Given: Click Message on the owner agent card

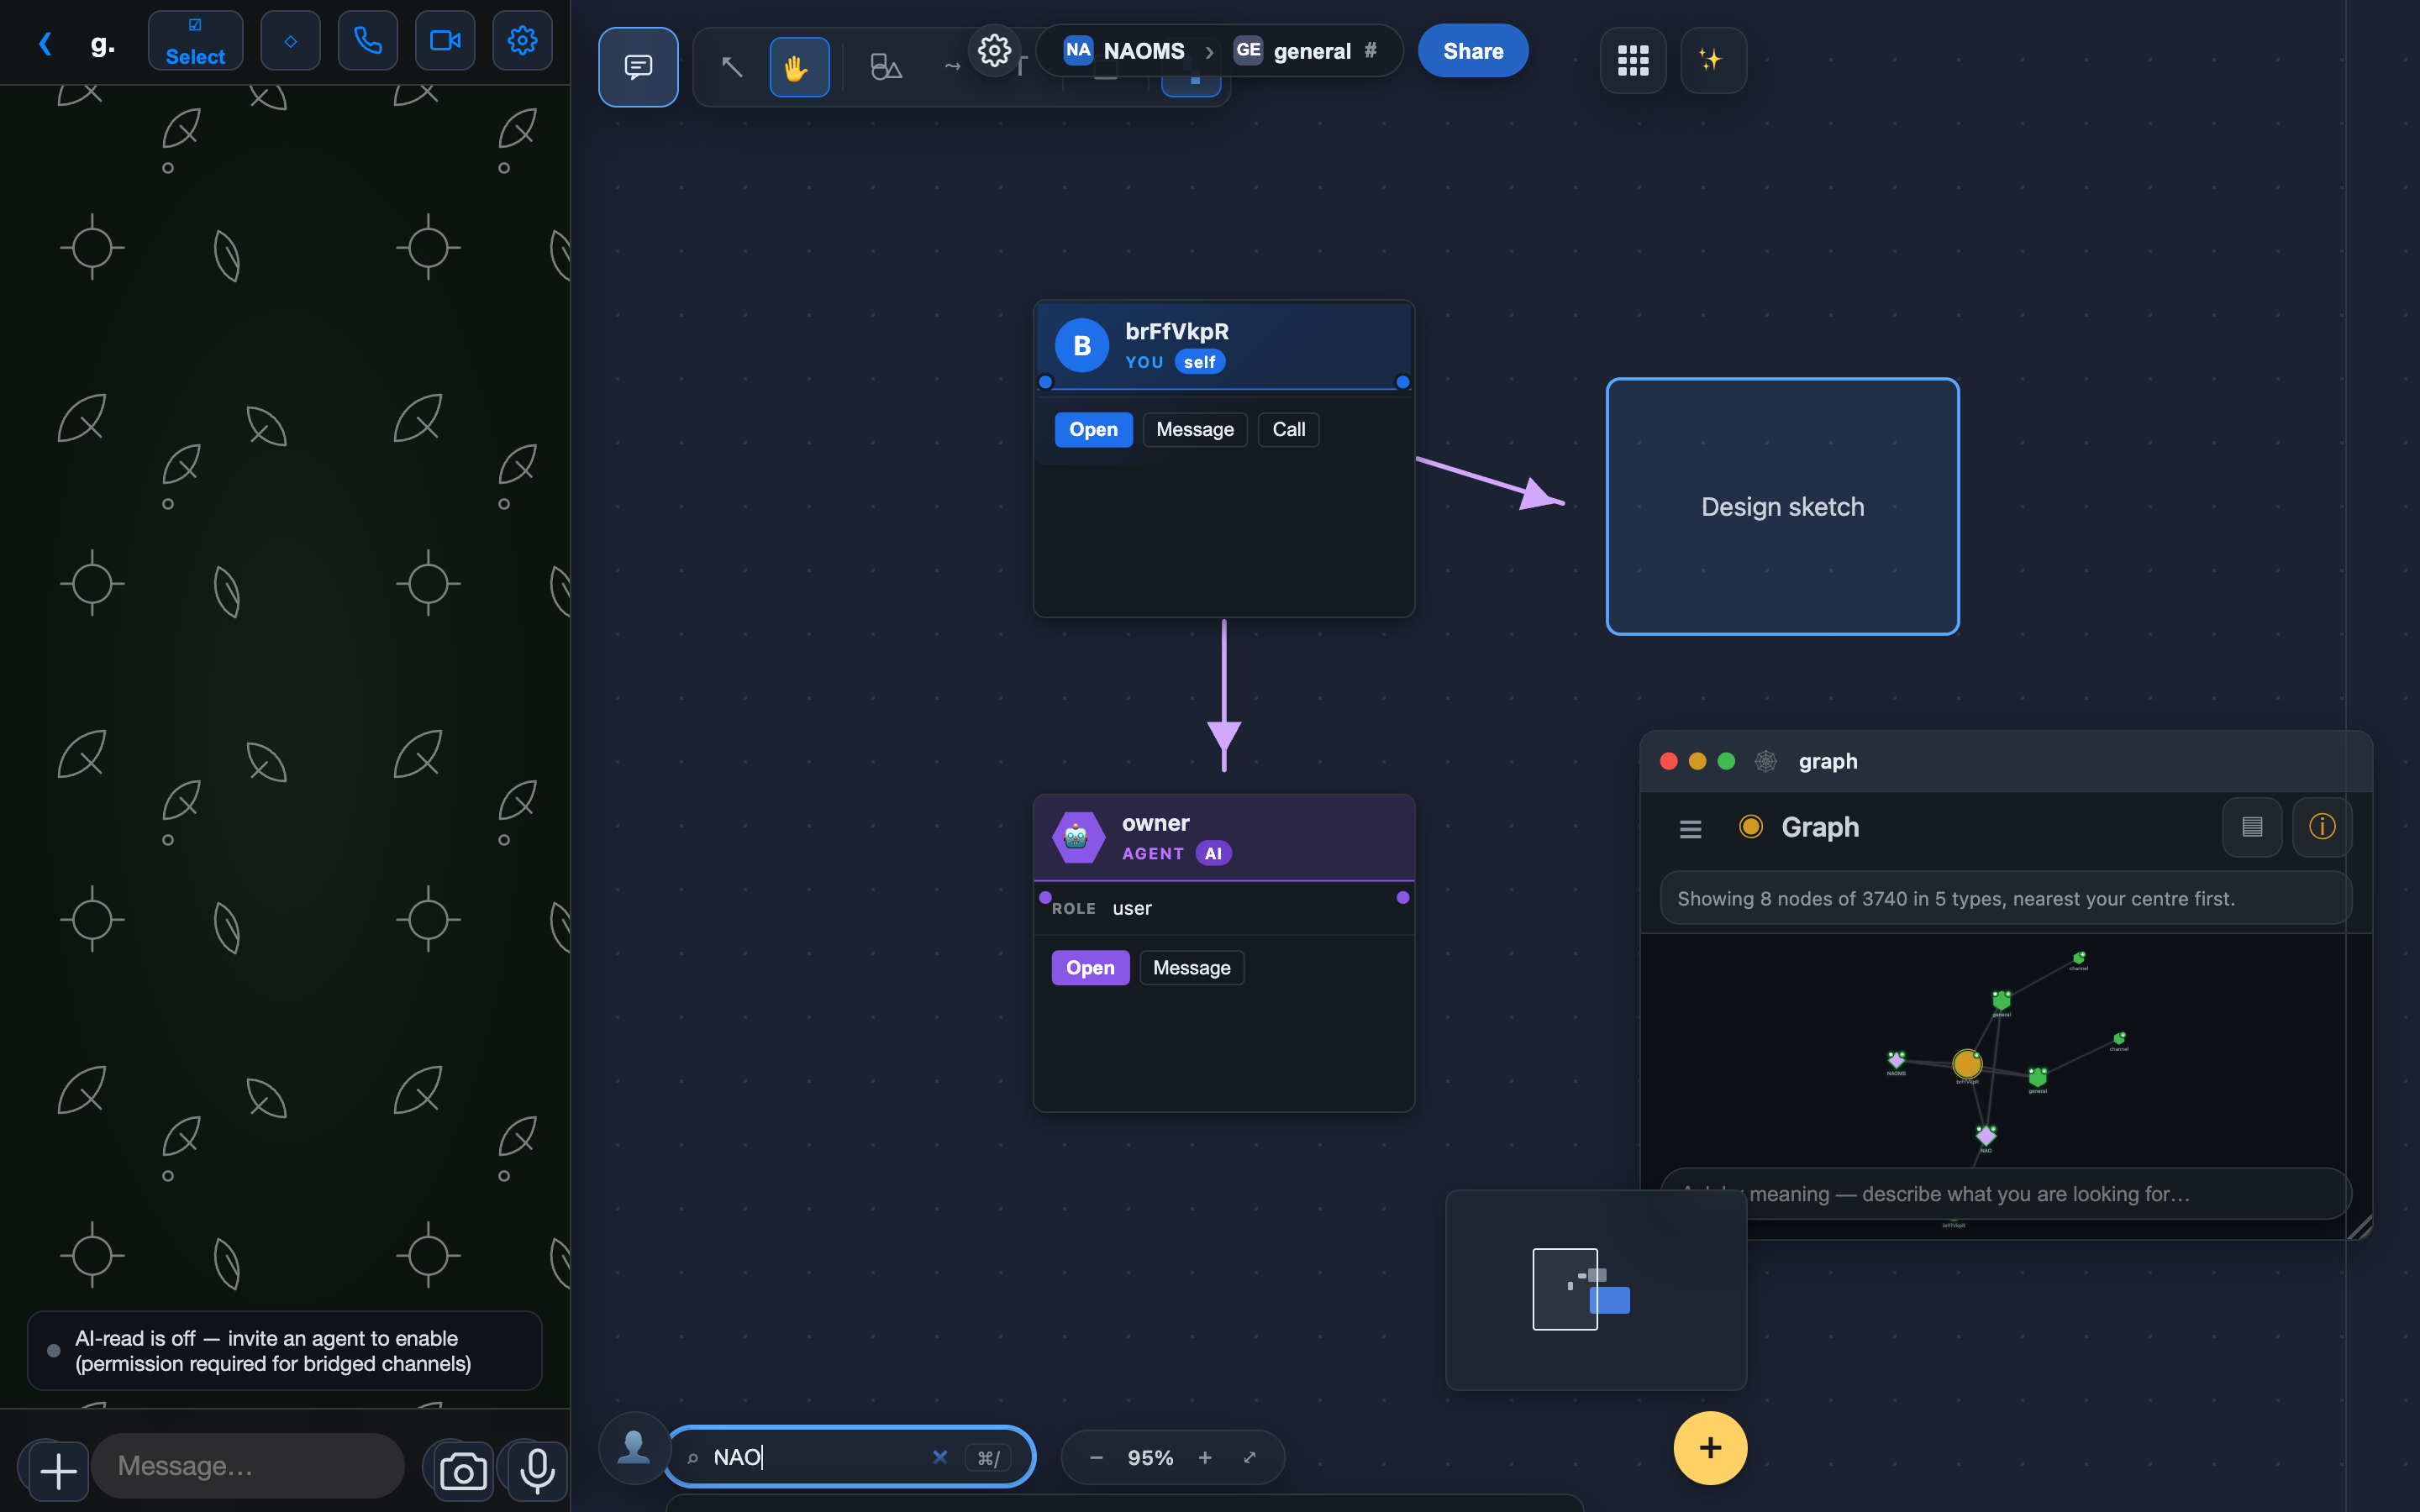Looking at the screenshot, I should [1192, 968].
